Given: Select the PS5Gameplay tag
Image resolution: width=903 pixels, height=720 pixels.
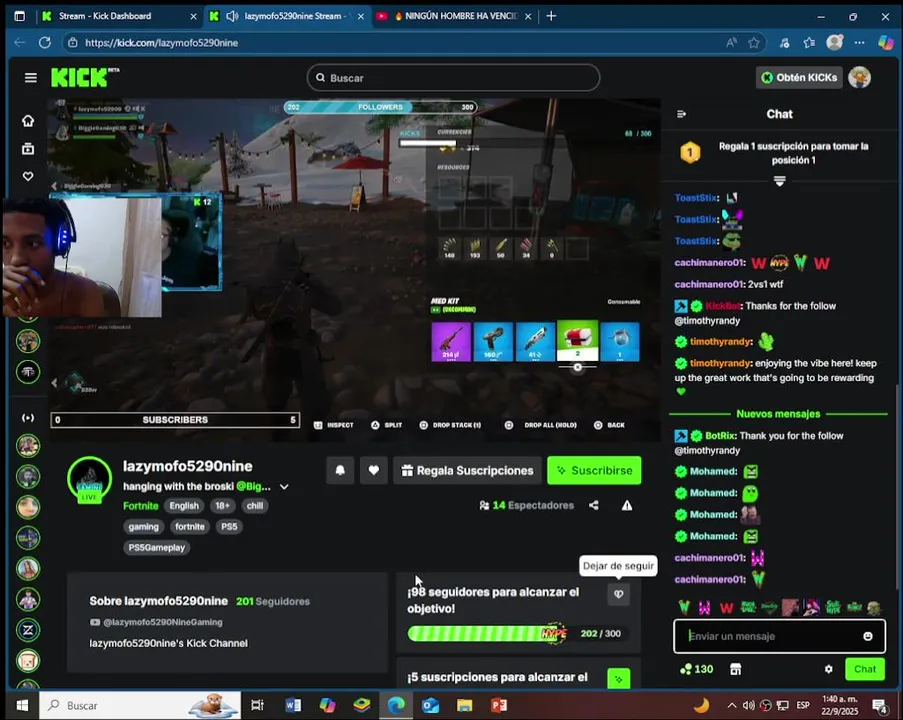Looking at the screenshot, I should click(157, 548).
